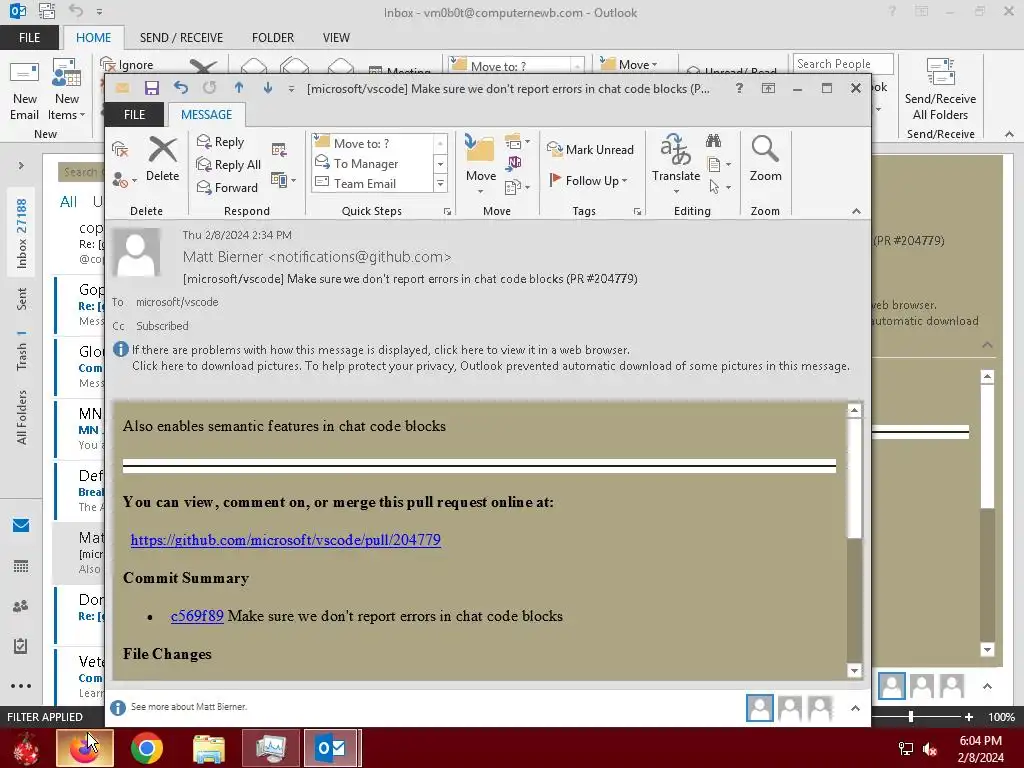Open the Move folder dropdown in message window
Screen dimensions: 1024x768
[481, 165]
